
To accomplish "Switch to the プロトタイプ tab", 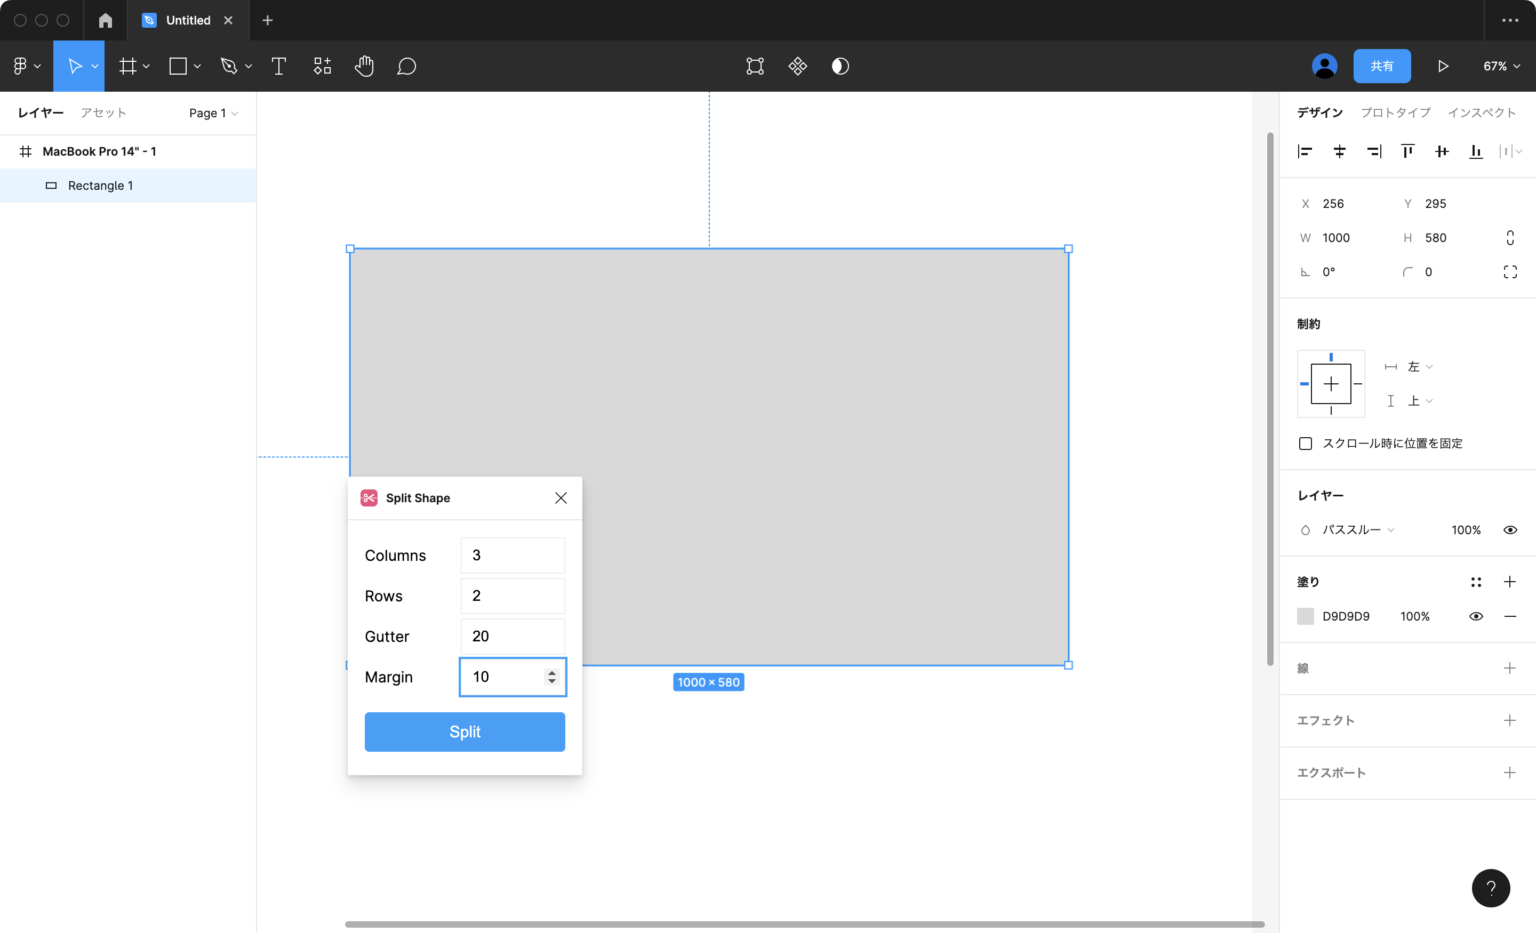I will click(x=1395, y=112).
